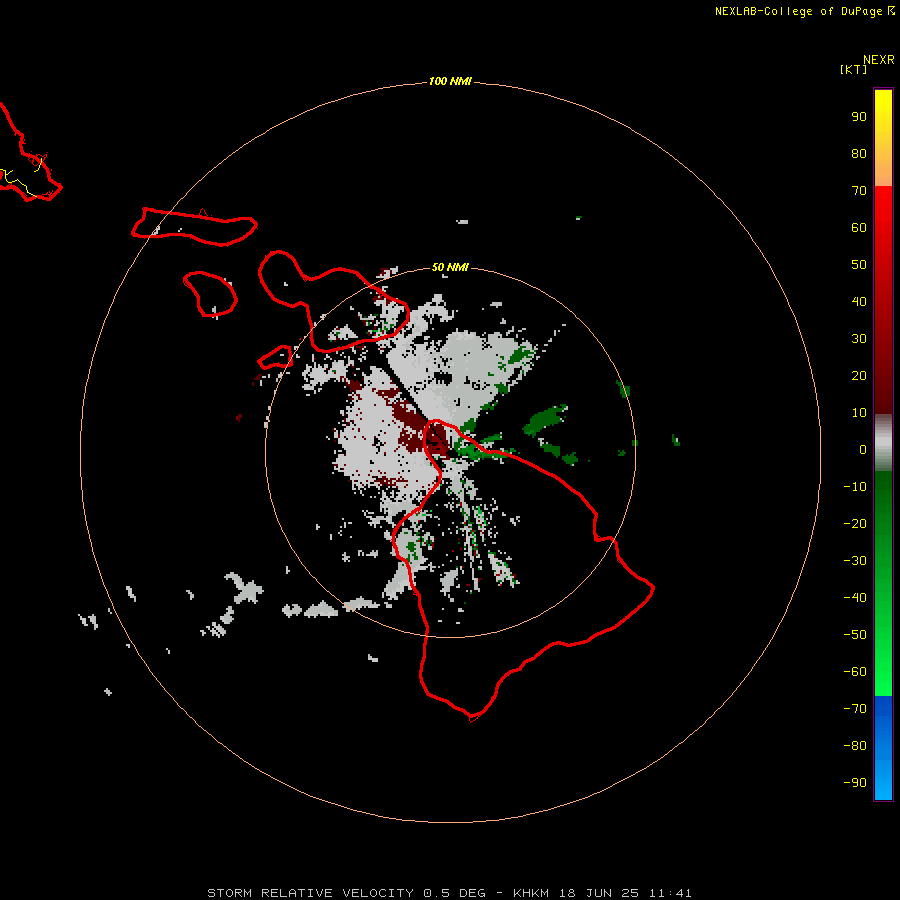Click the yellow top segment of color bar
This screenshot has height=900, width=900.
(883, 138)
